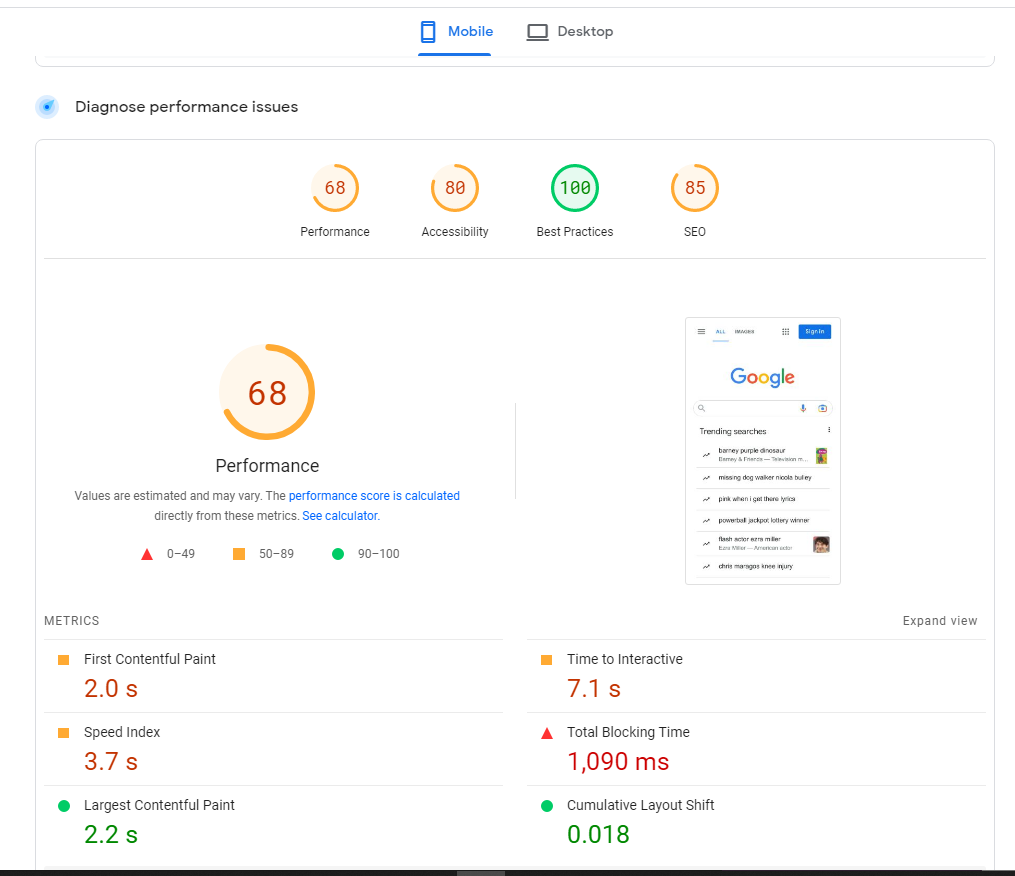Click the 0.018 value
This screenshot has width=1015, height=876.
click(598, 835)
